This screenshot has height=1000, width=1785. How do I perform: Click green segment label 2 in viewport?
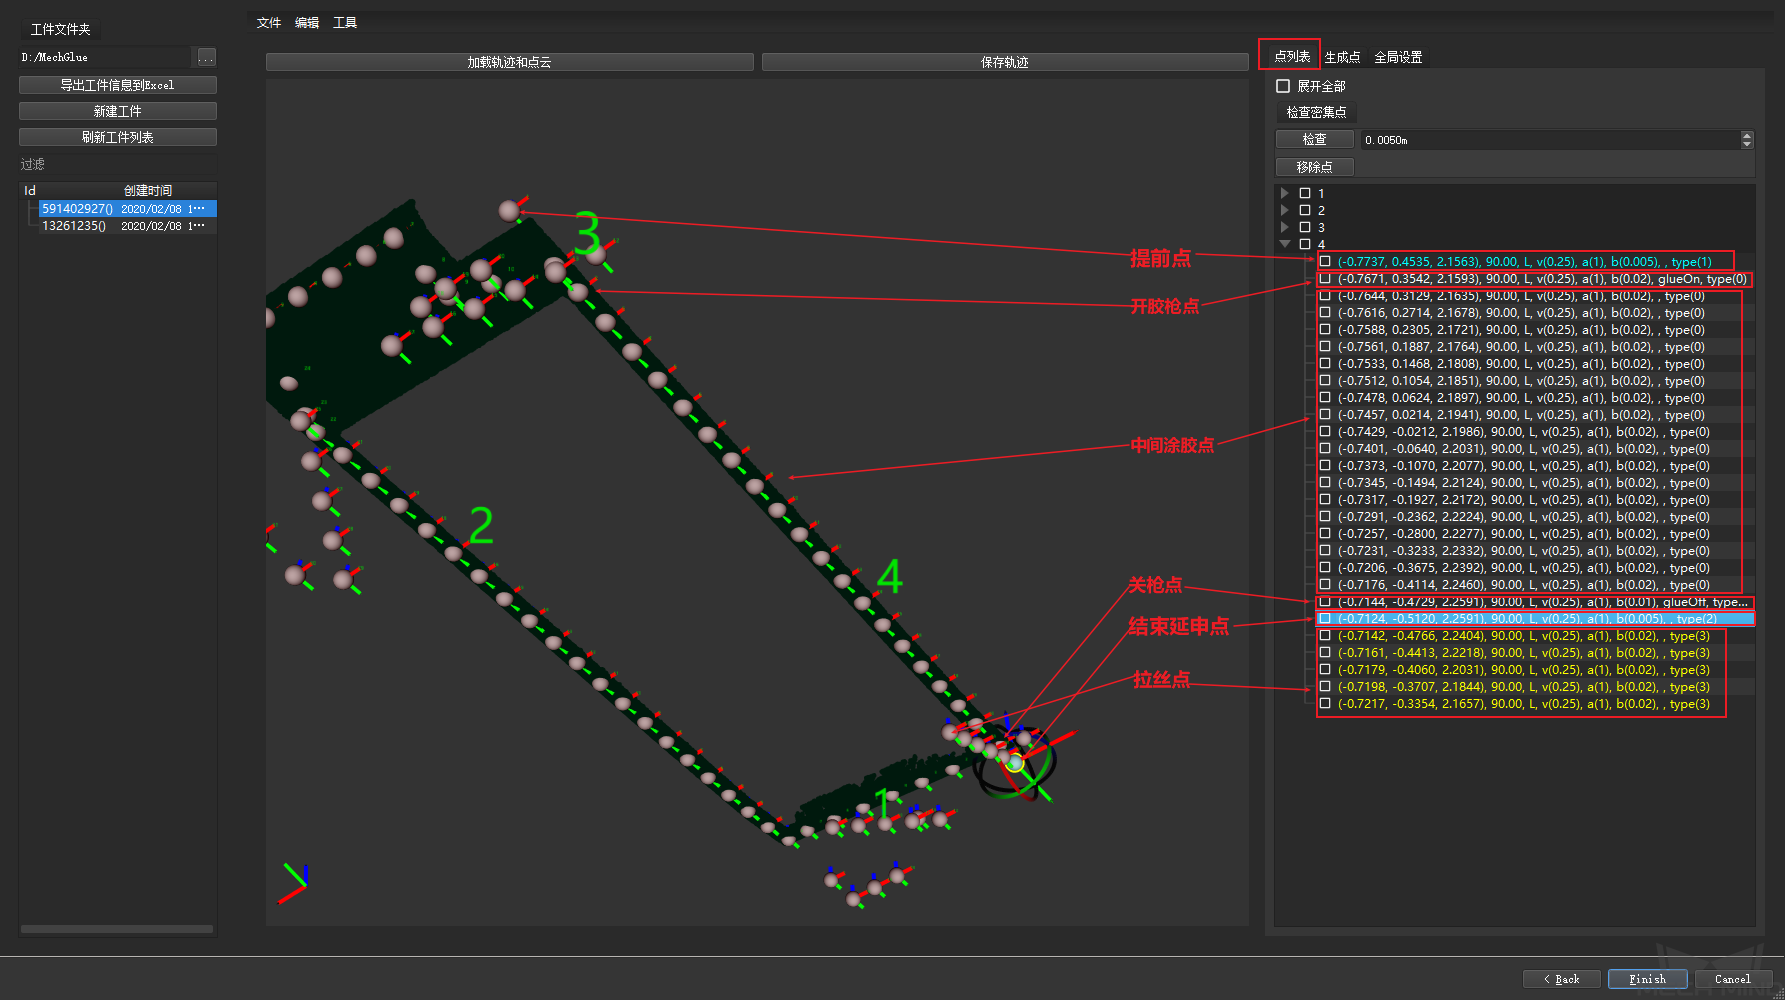pos(481,525)
